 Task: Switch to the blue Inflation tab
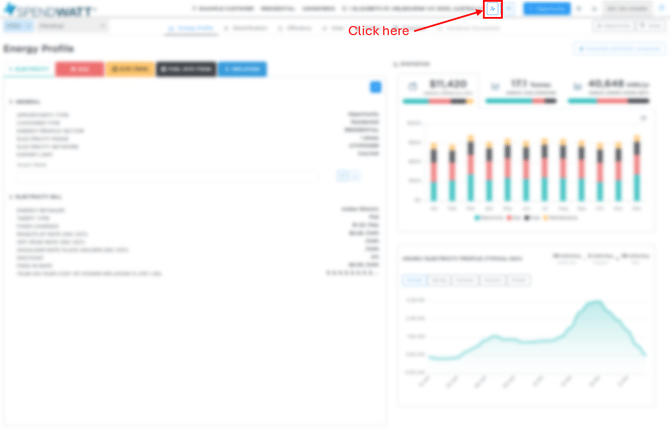point(242,69)
